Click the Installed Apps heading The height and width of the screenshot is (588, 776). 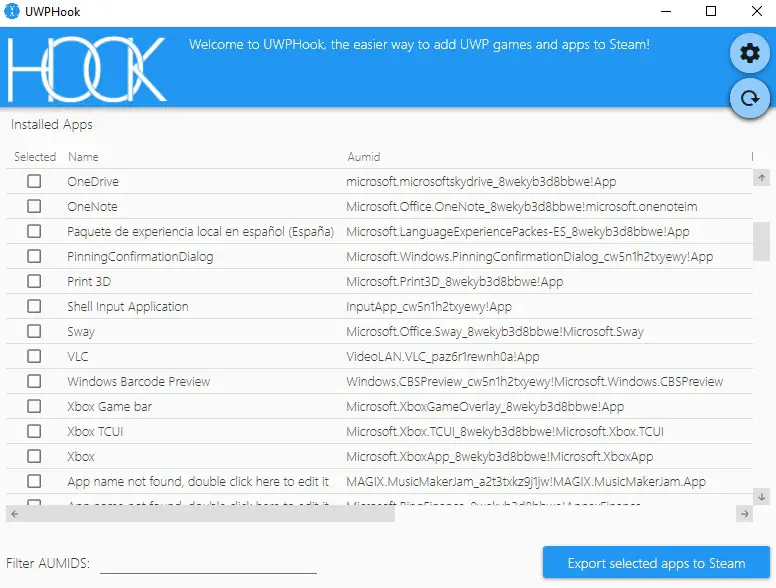pos(51,124)
